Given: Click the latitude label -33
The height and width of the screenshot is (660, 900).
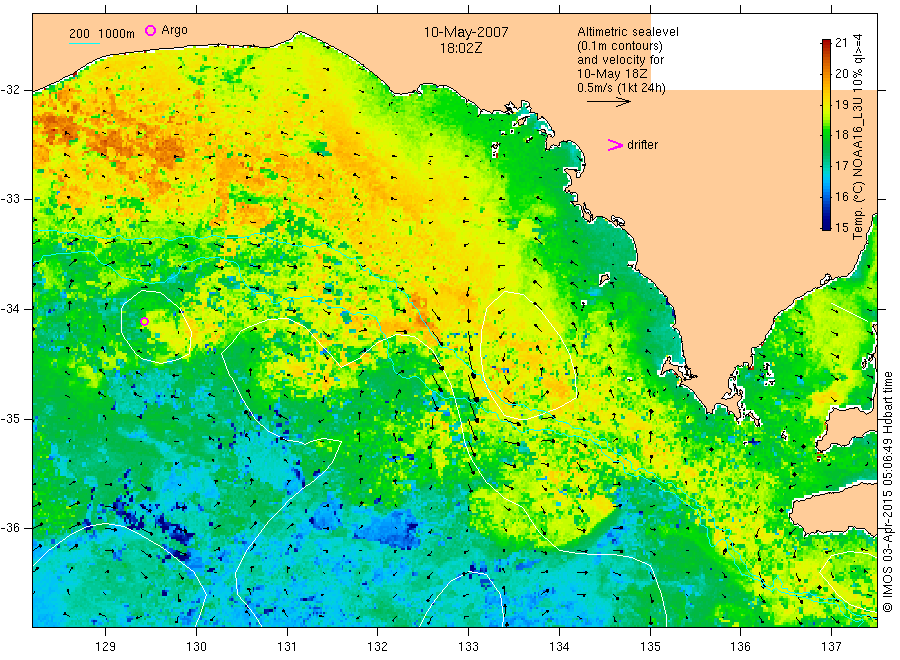Looking at the screenshot, I should [10, 199].
